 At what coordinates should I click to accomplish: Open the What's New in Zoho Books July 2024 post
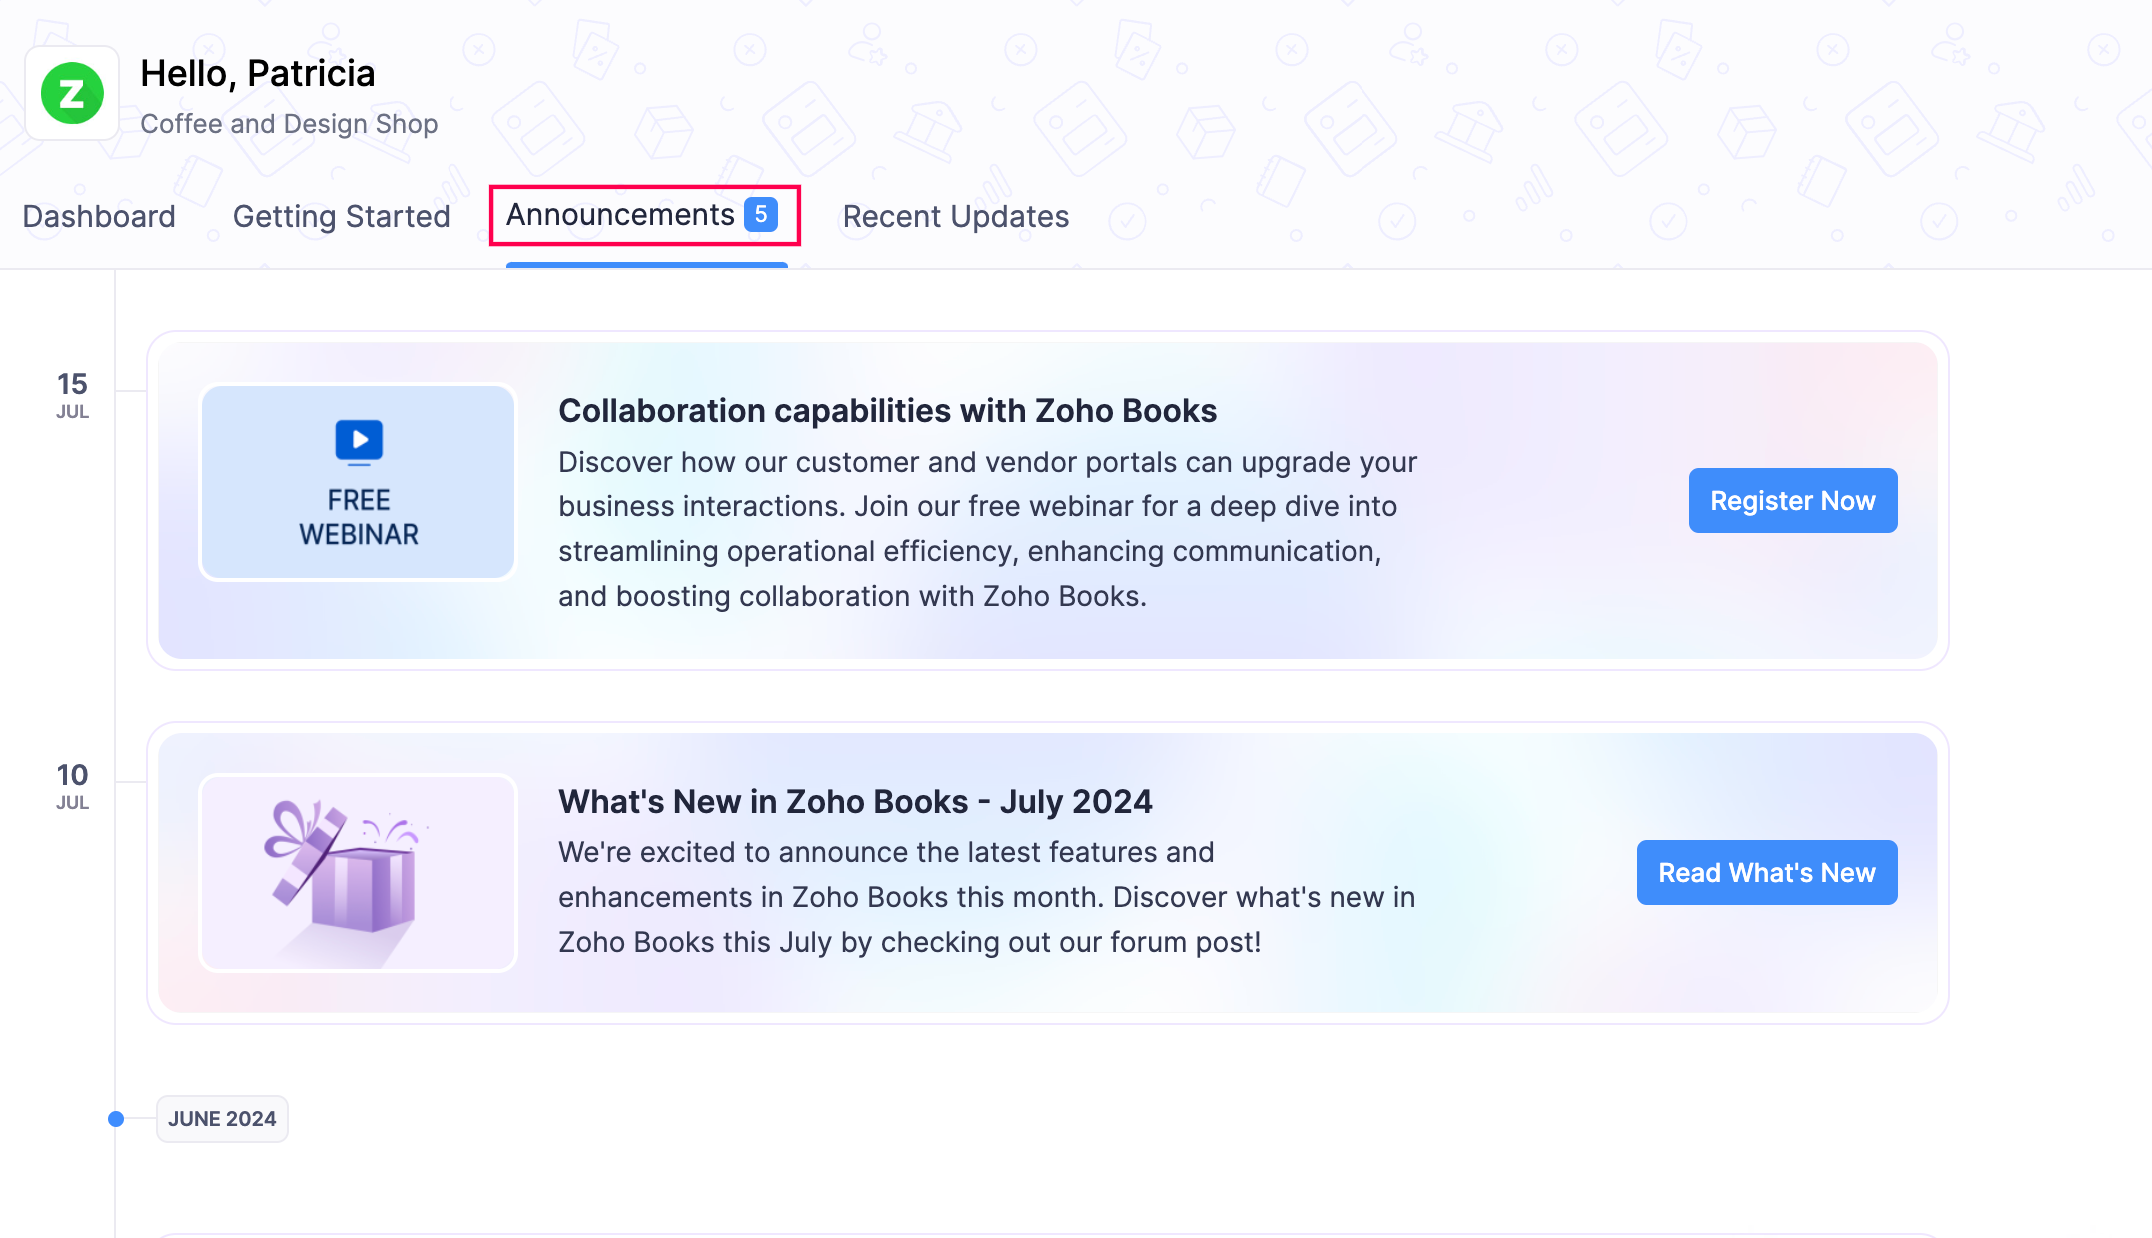855,801
